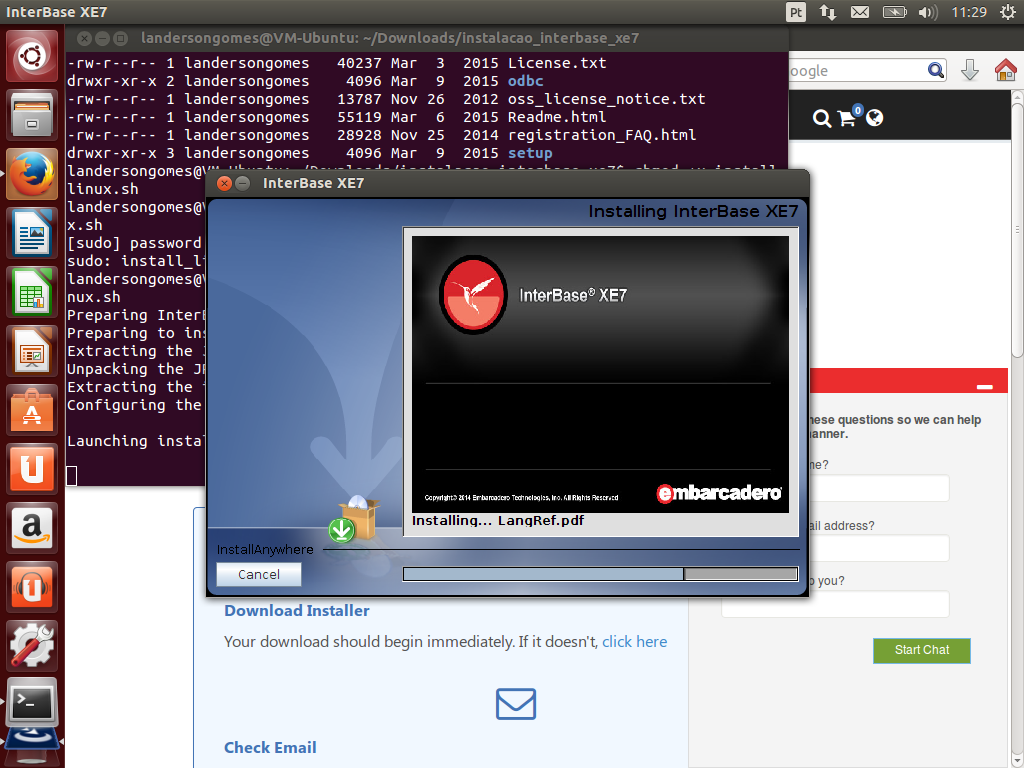Open the clock menu showing 11:29
Image resolution: width=1024 pixels, height=768 pixels.
click(969, 12)
